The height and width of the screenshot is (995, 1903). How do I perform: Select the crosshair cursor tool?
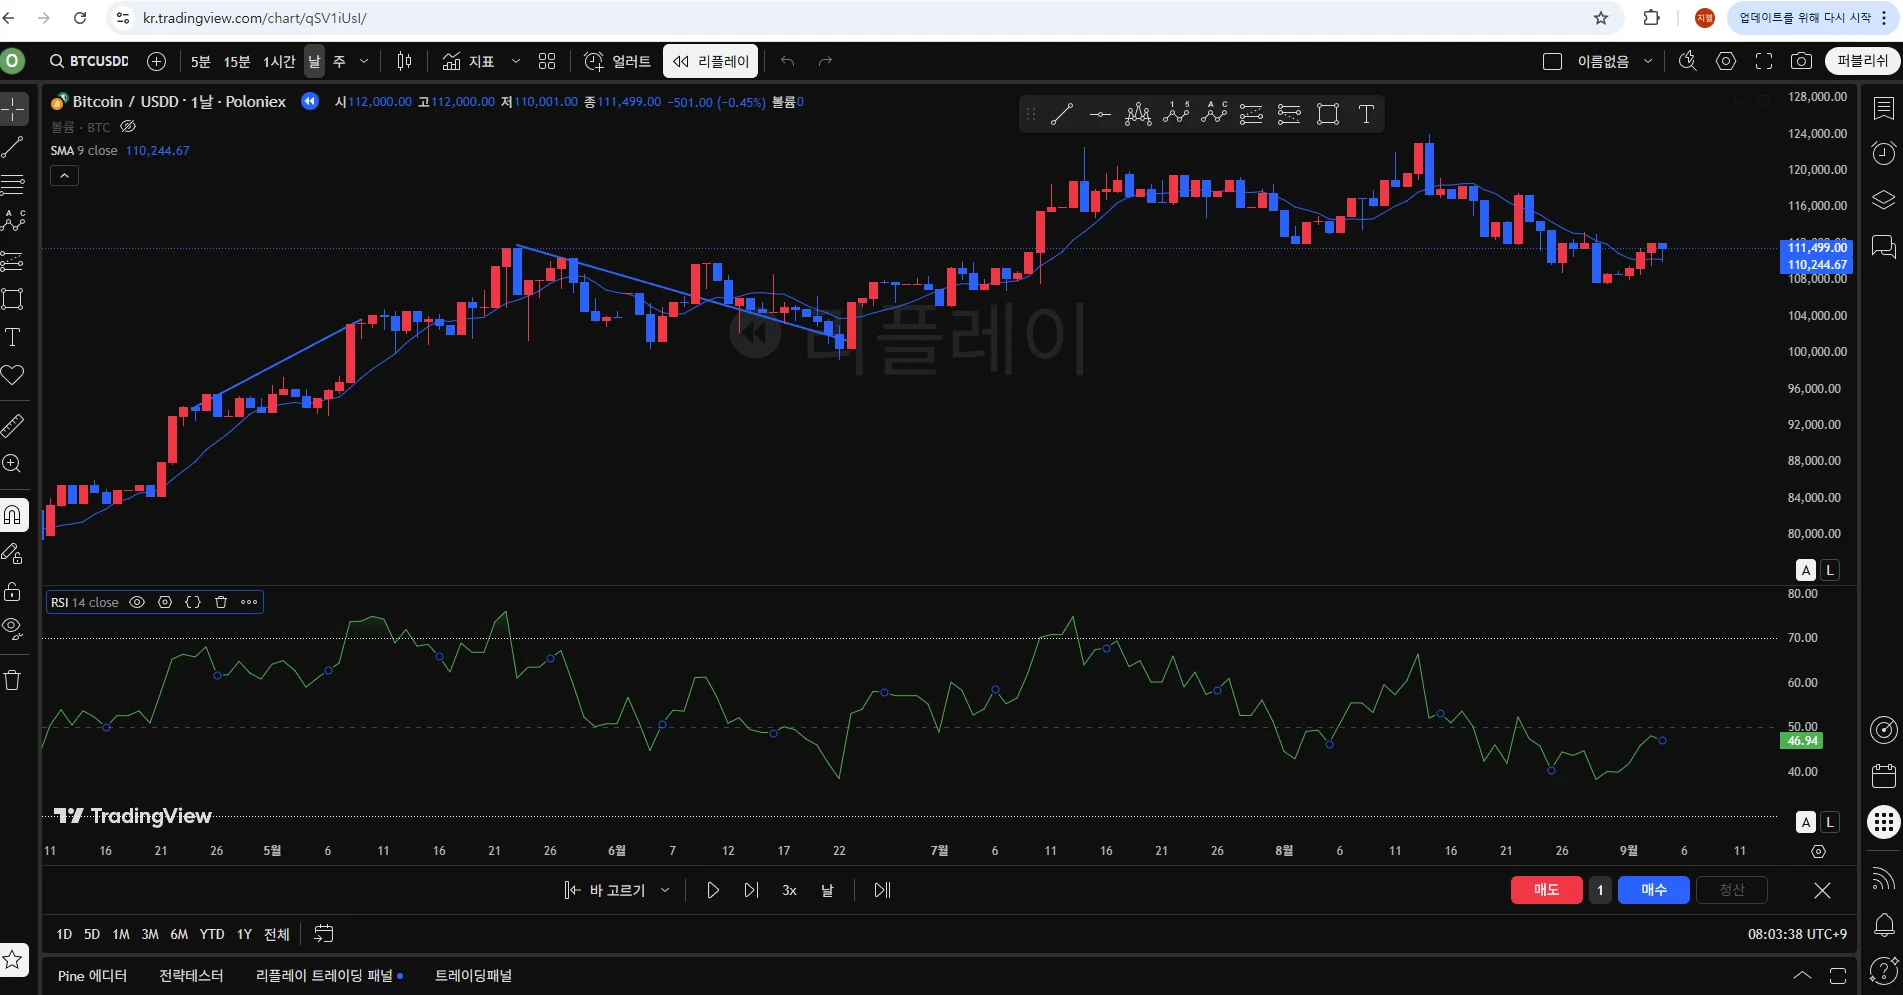13,108
